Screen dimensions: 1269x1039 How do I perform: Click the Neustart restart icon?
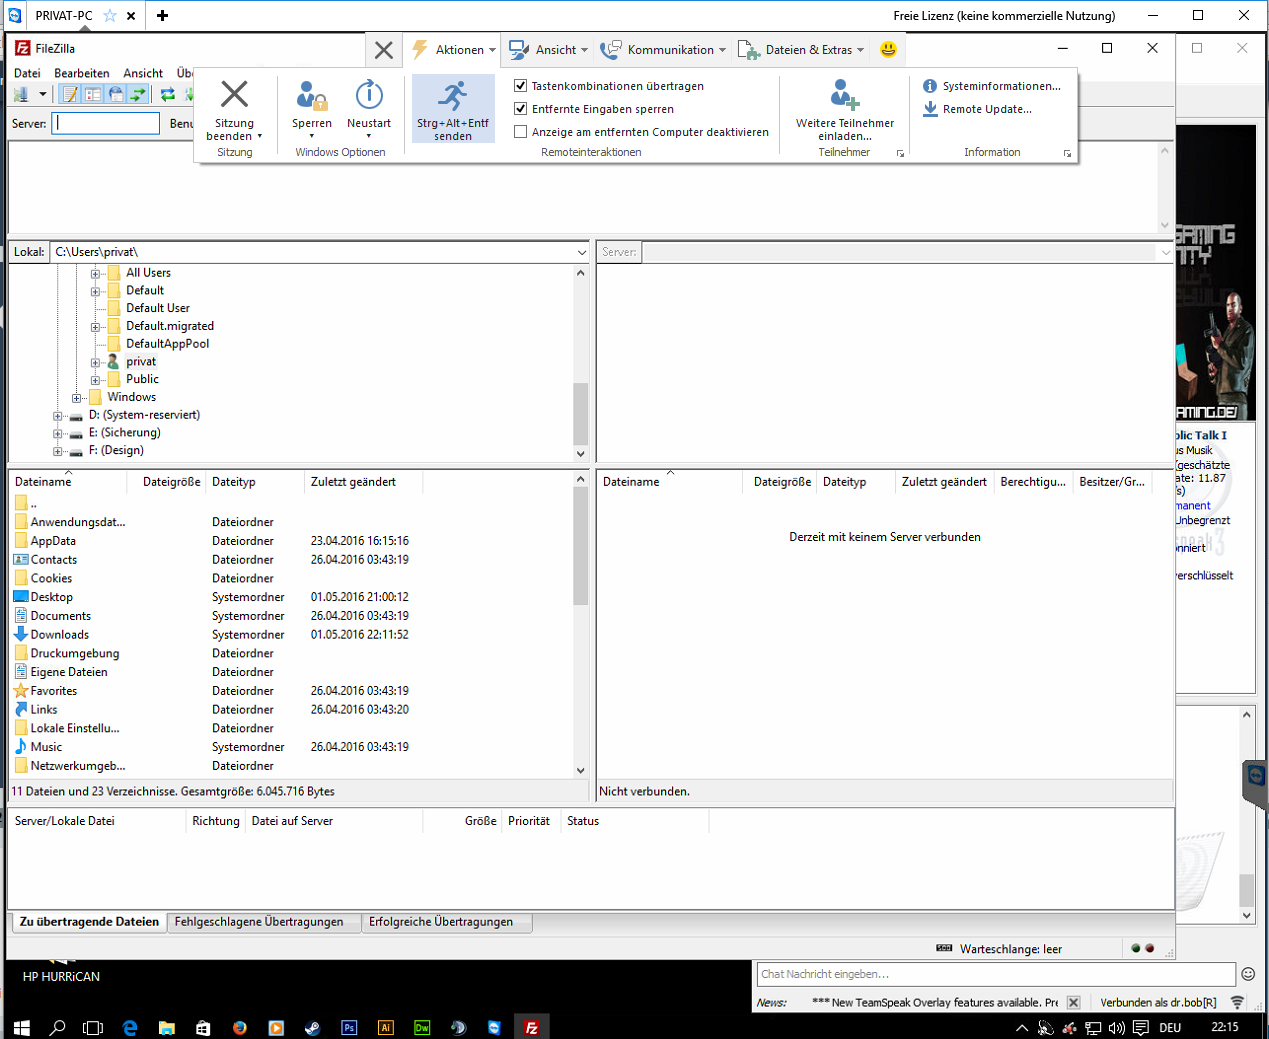tap(369, 96)
